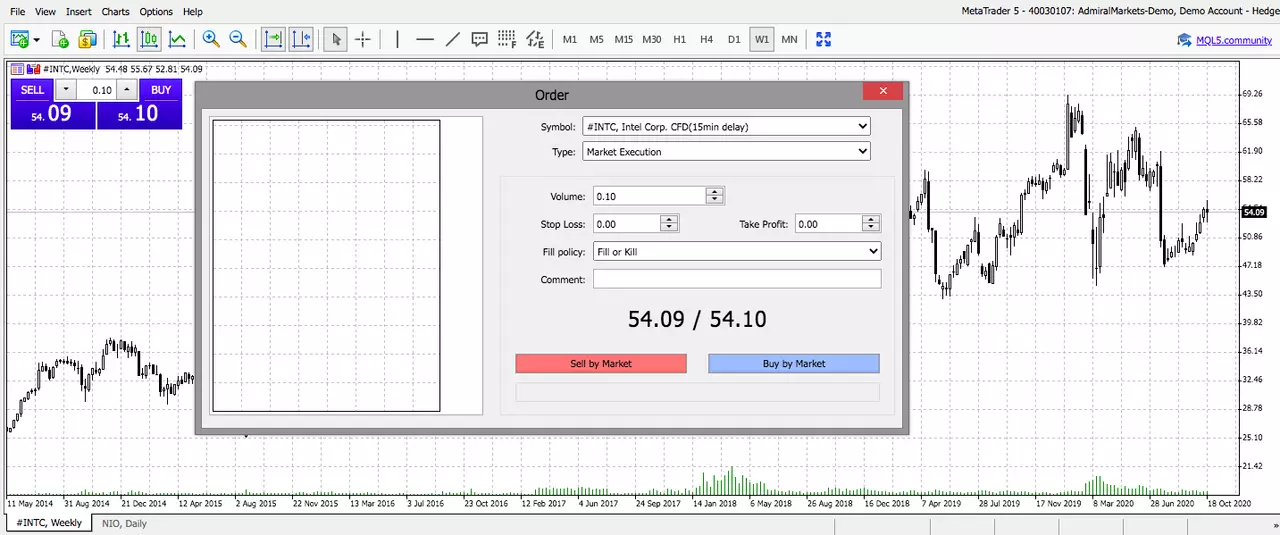Decrease one-click trading volume

[67, 90]
